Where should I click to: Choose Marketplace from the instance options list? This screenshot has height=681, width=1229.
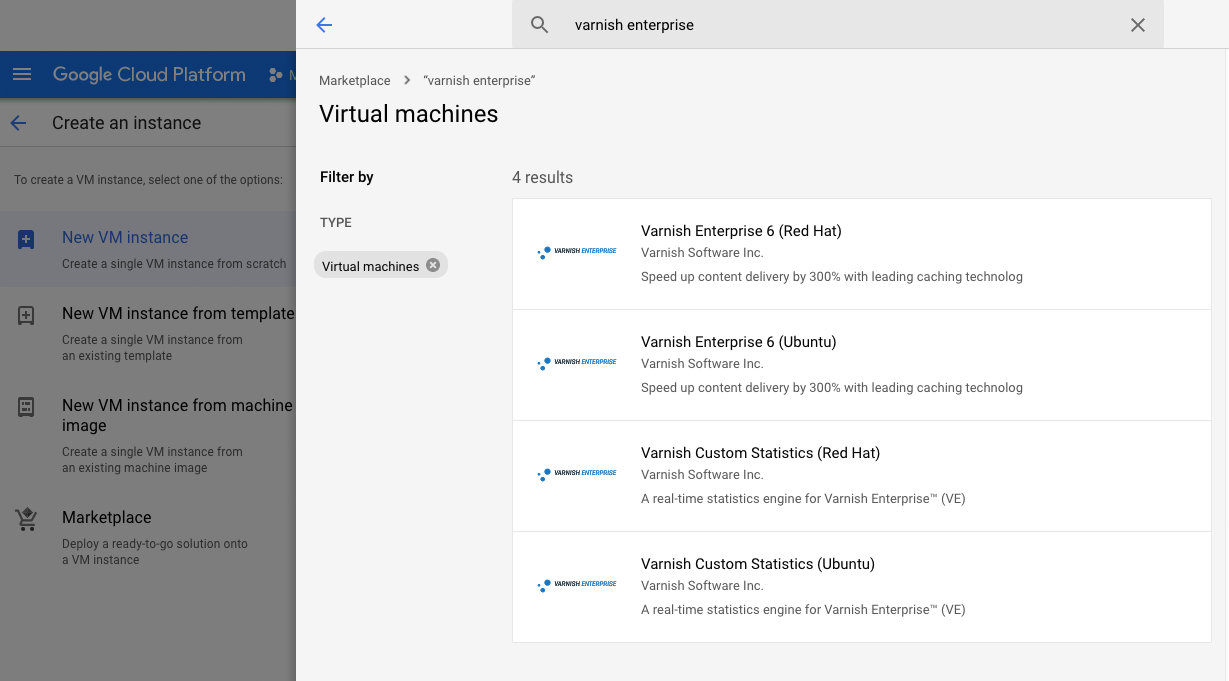pos(106,517)
